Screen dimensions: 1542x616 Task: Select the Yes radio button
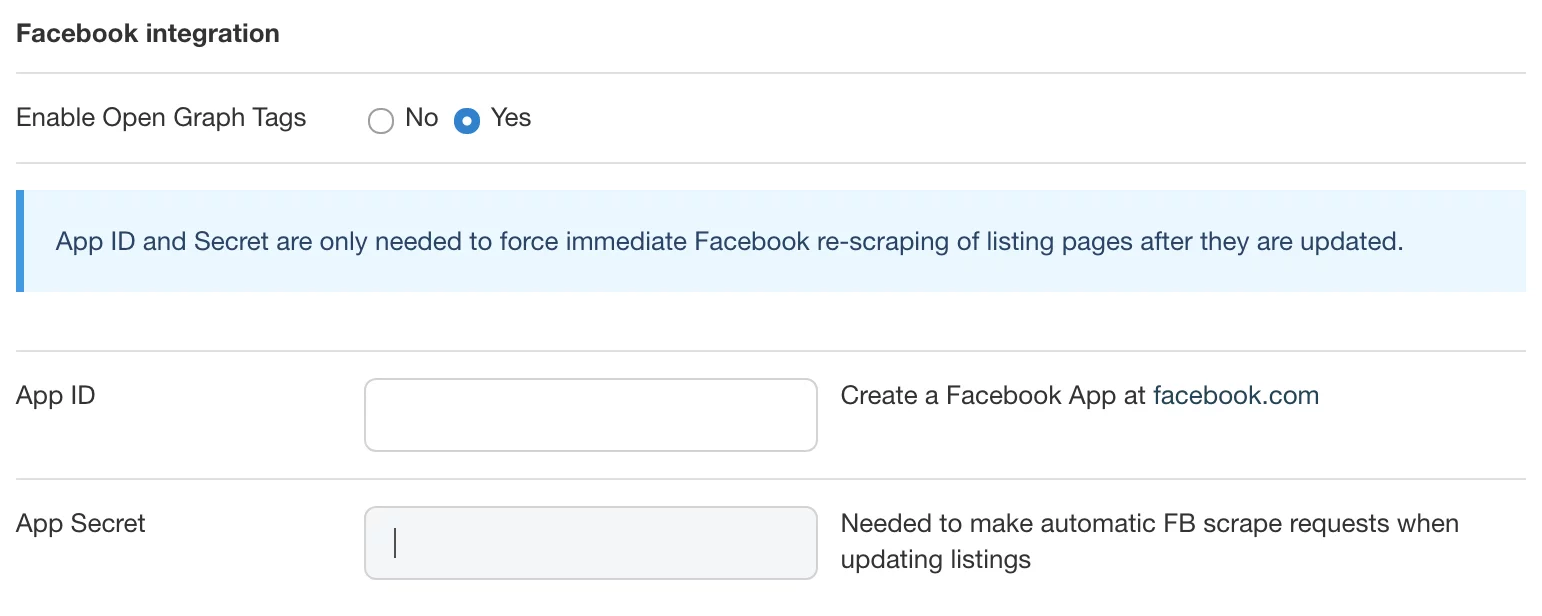point(467,121)
